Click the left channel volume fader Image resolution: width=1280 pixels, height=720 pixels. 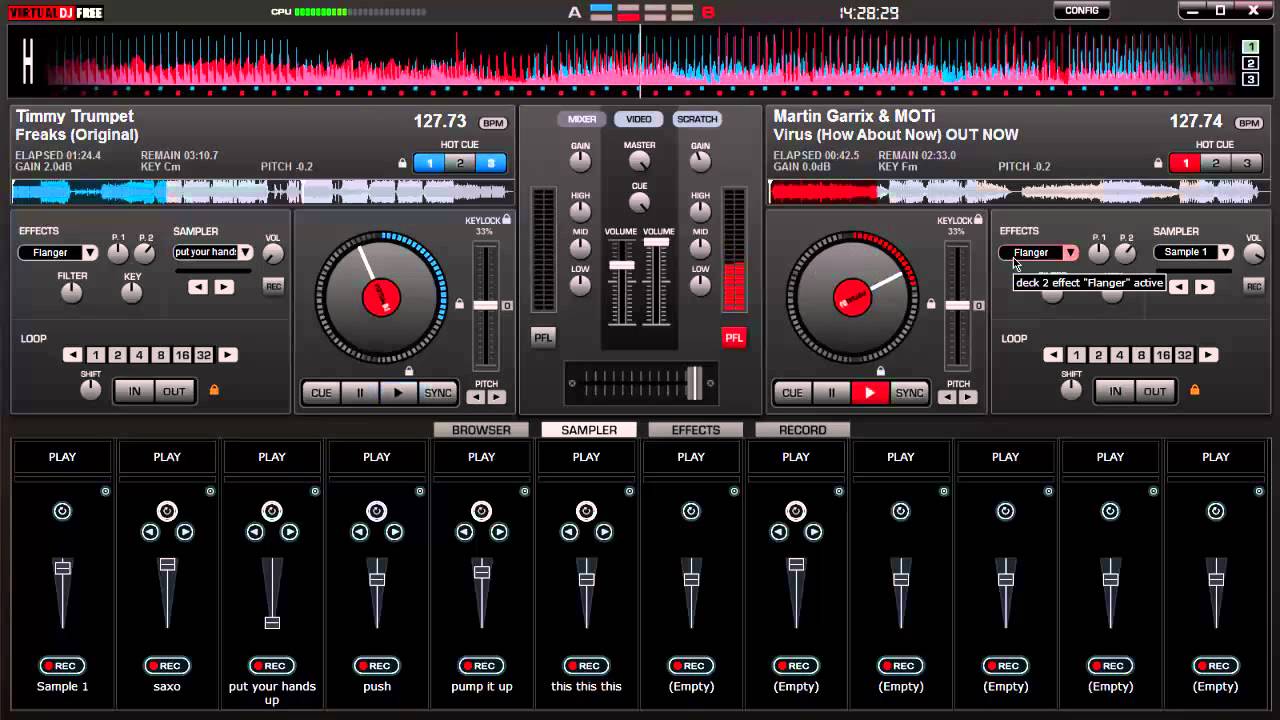pyautogui.click(x=622, y=265)
